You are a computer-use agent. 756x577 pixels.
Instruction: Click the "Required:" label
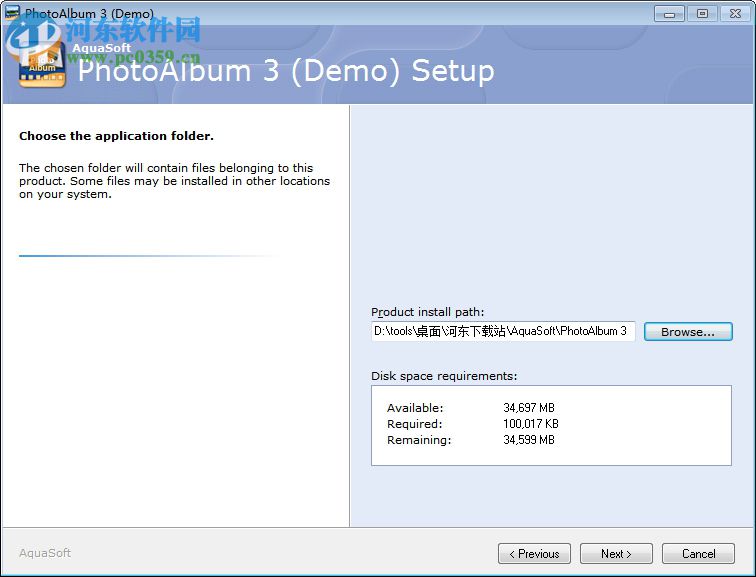point(415,424)
